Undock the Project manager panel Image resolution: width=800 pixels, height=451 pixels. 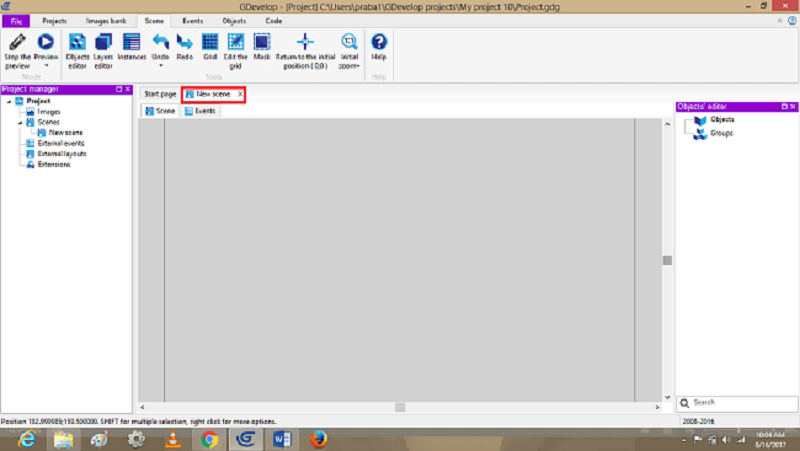(119, 89)
